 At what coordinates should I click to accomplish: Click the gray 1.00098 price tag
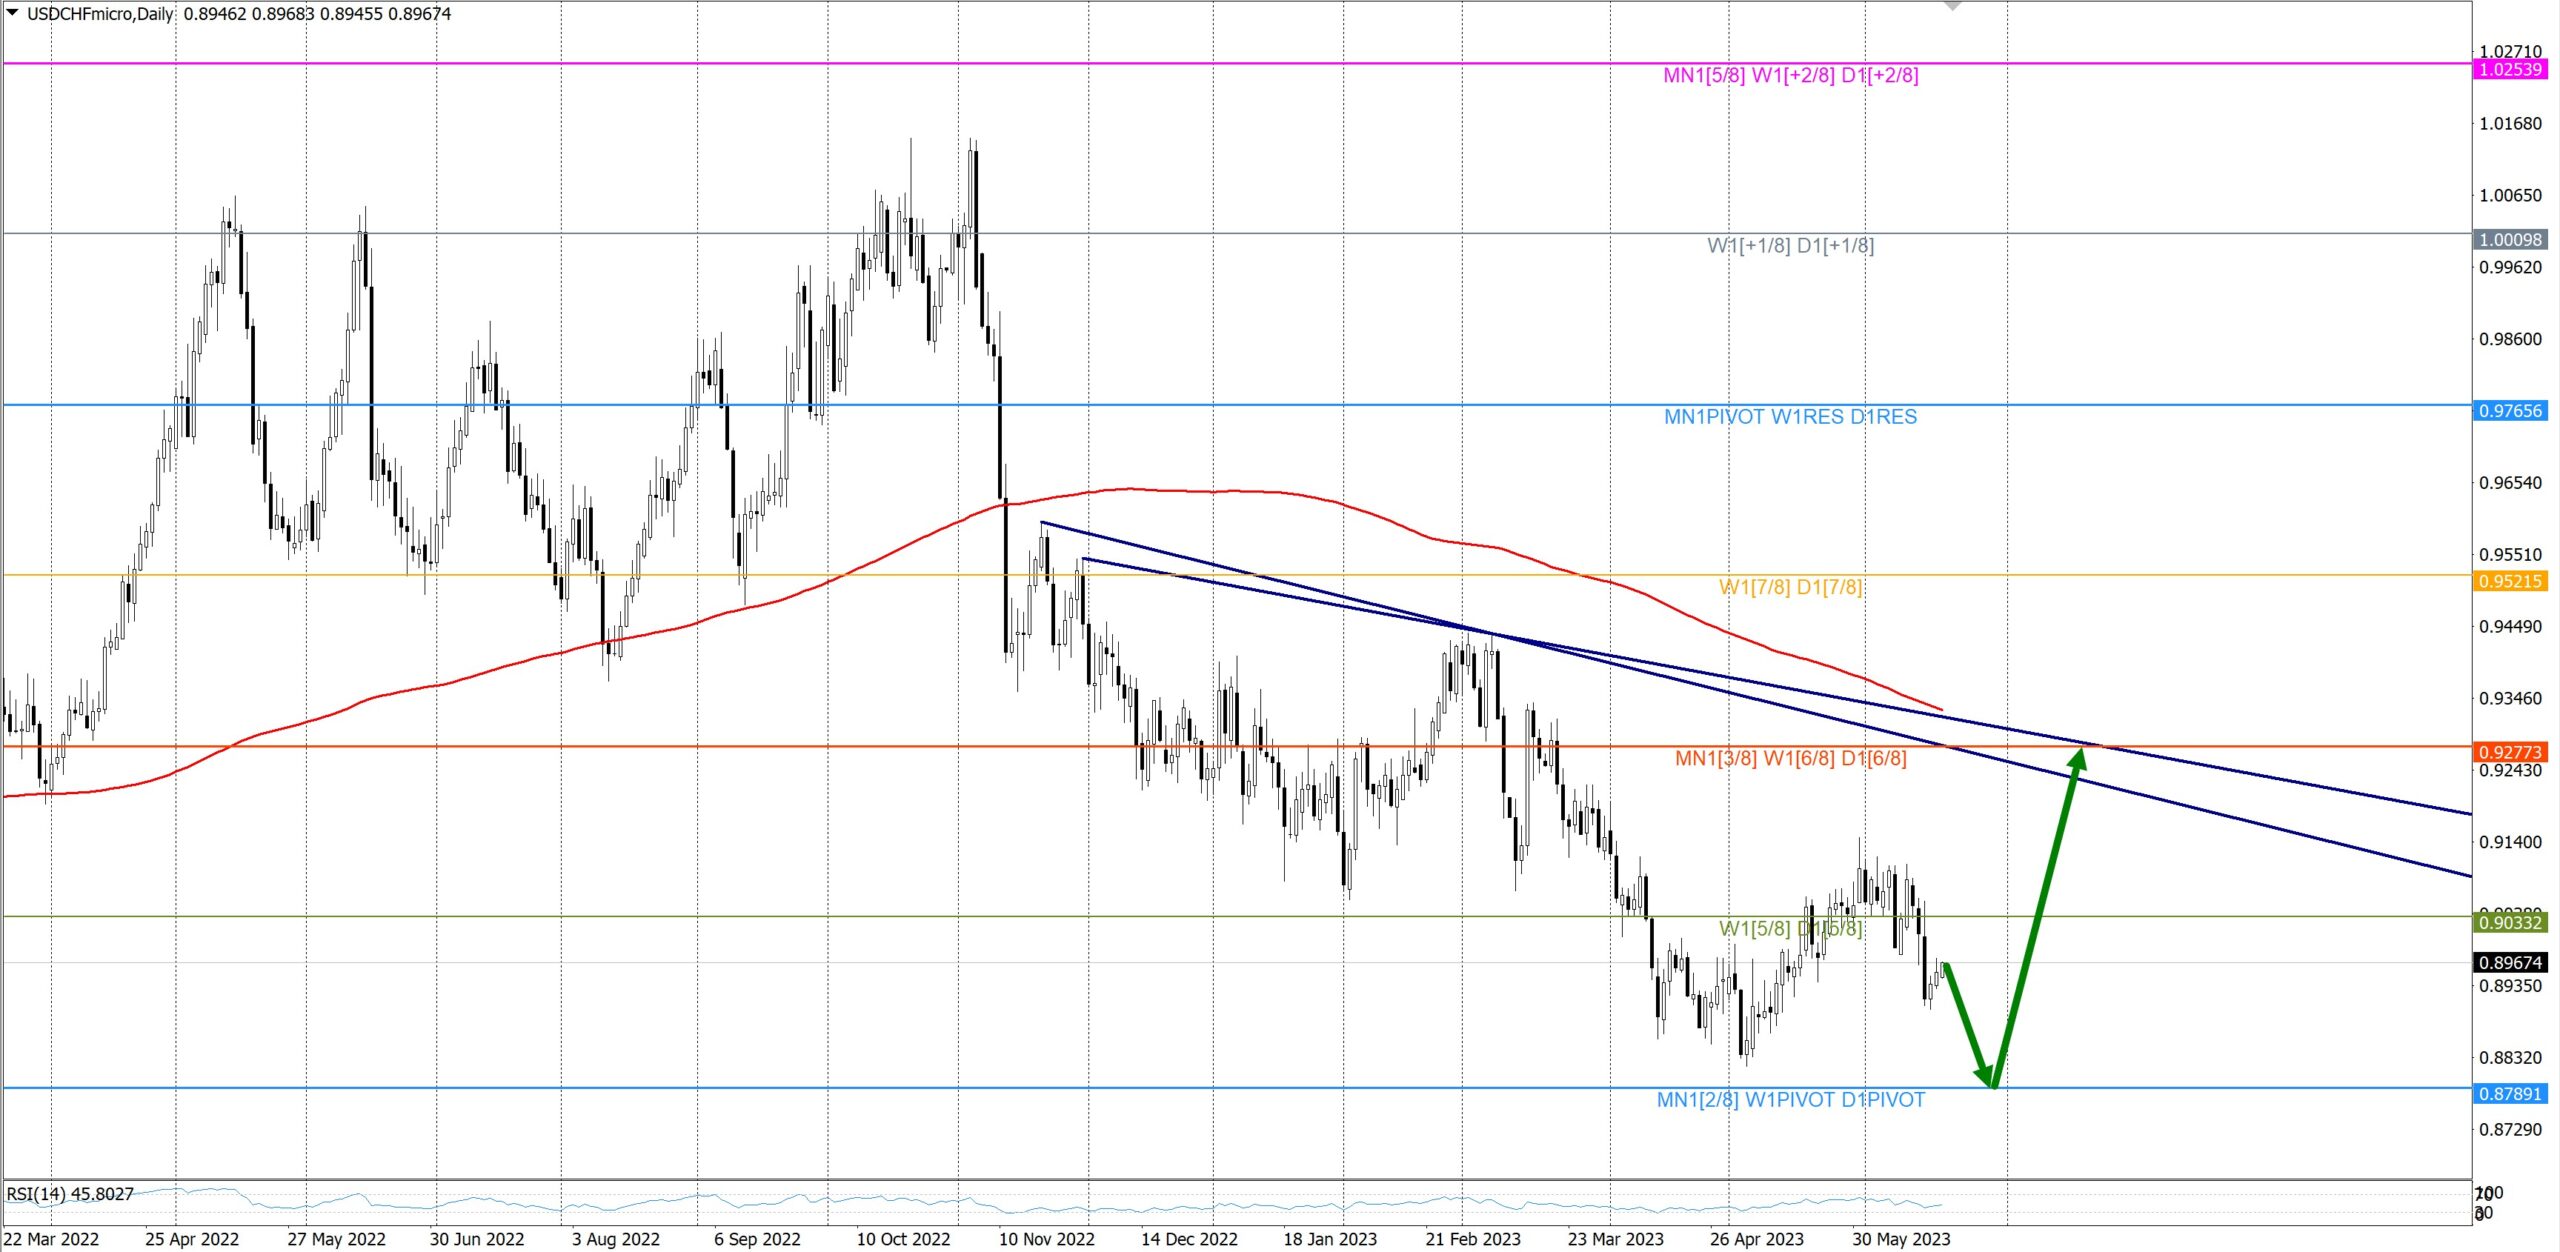(x=2510, y=240)
